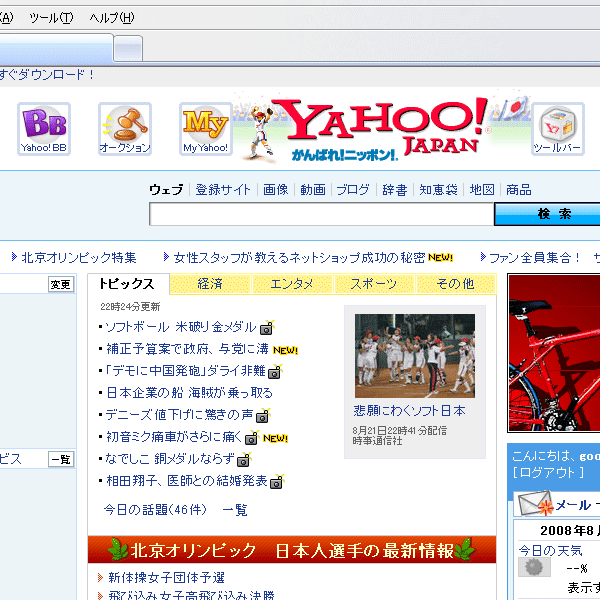Image resolution: width=600 pixels, height=600 pixels.
Task: Open the ツール(T) menu
Action: 51,18
